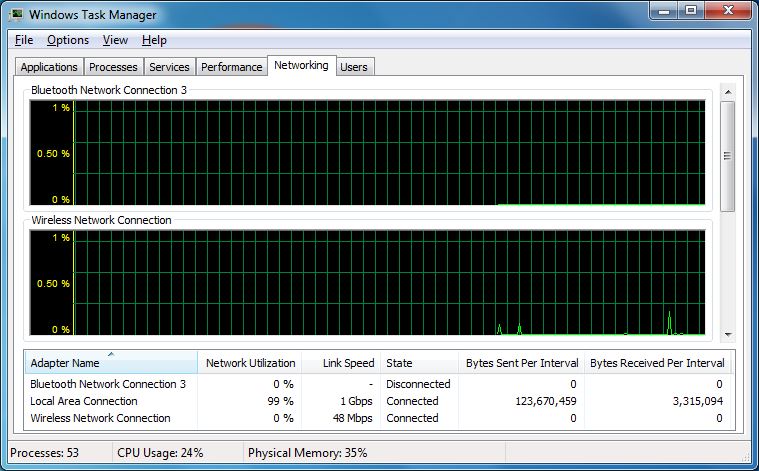Image resolution: width=759 pixels, height=471 pixels.
Task: Open the Options menu
Action: tap(68, 40)
